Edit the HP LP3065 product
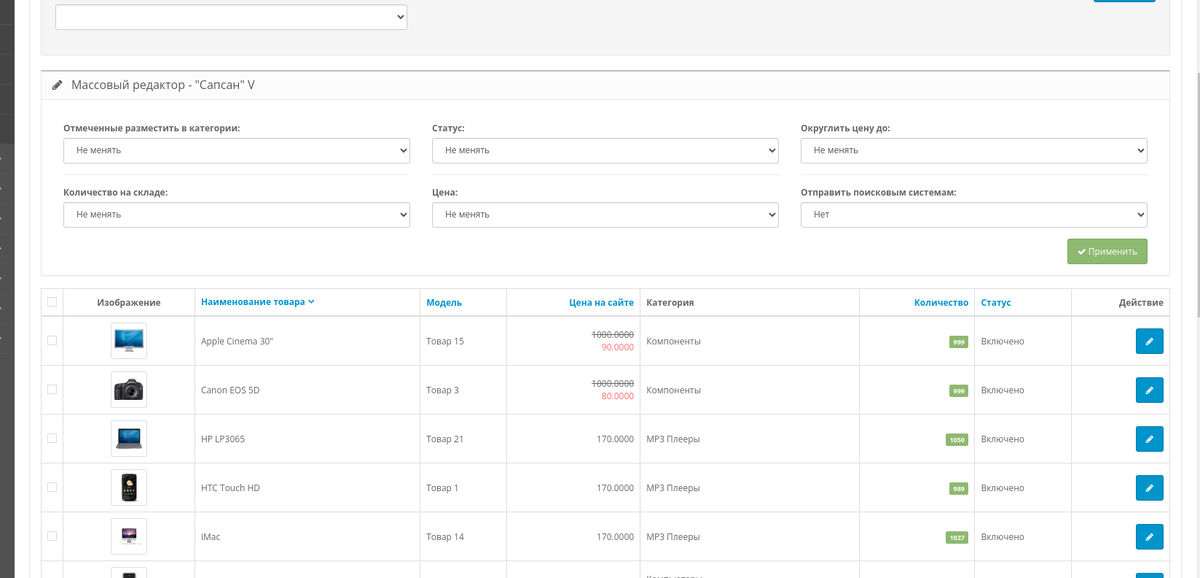This screenshot has height=578, width=1200. point(1149,439)
